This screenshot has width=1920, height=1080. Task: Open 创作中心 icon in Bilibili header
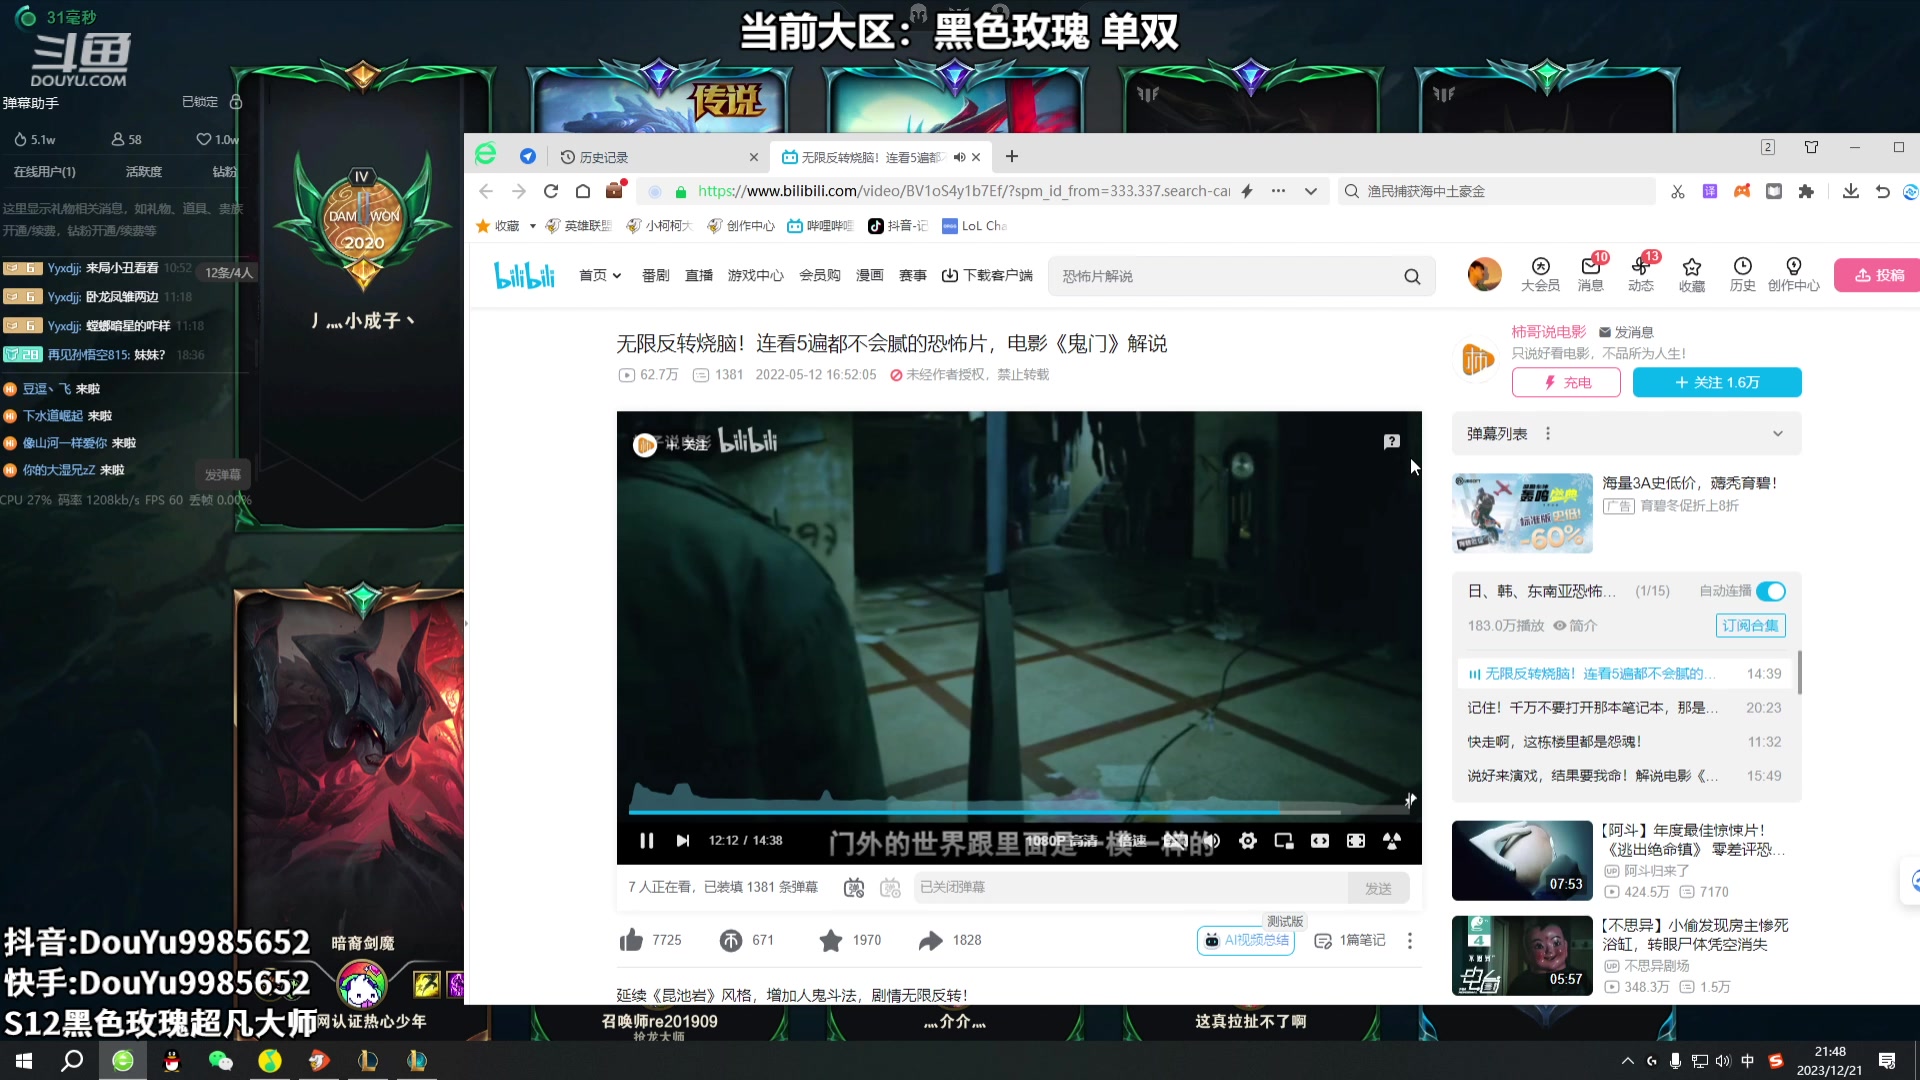click(1794, 273)
